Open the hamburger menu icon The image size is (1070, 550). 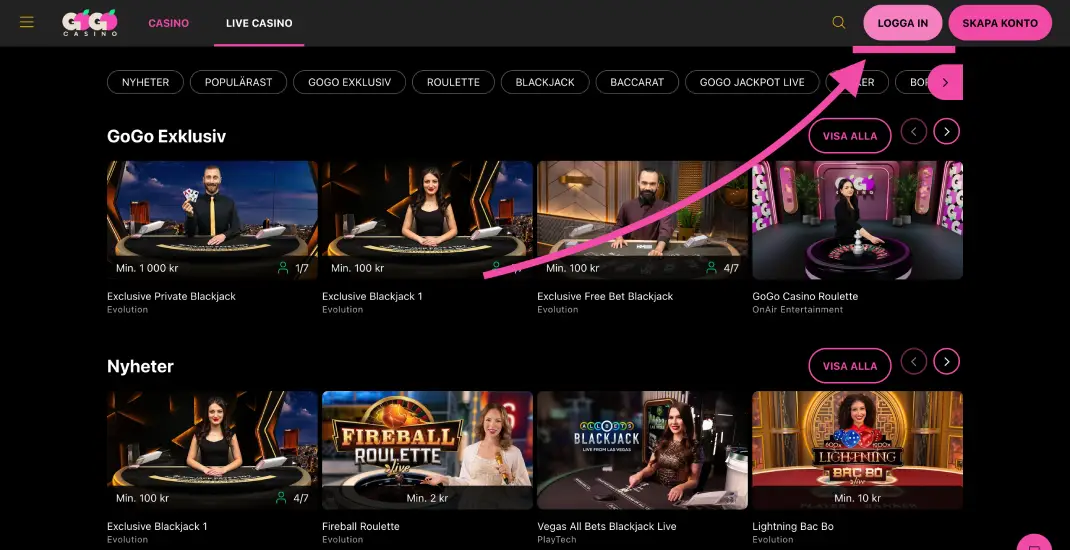[27, 23]
